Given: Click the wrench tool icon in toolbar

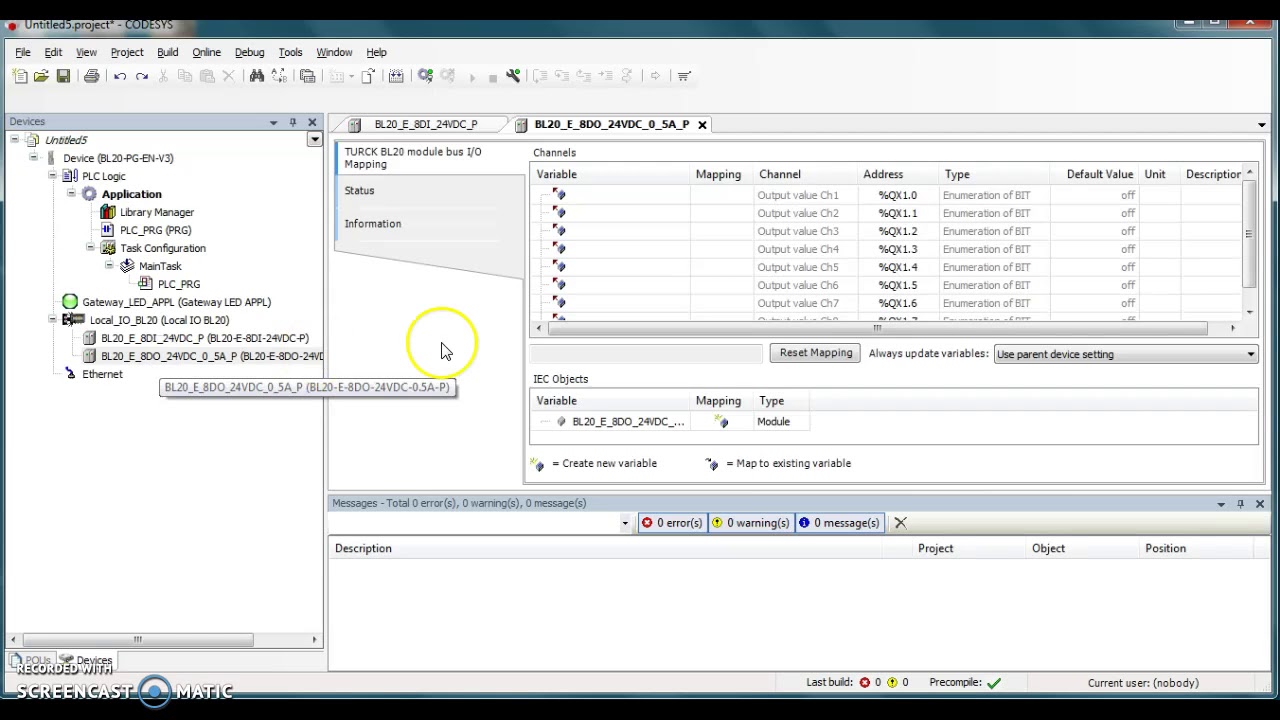Looking at the screenshot, I should (x=513, y=76).
